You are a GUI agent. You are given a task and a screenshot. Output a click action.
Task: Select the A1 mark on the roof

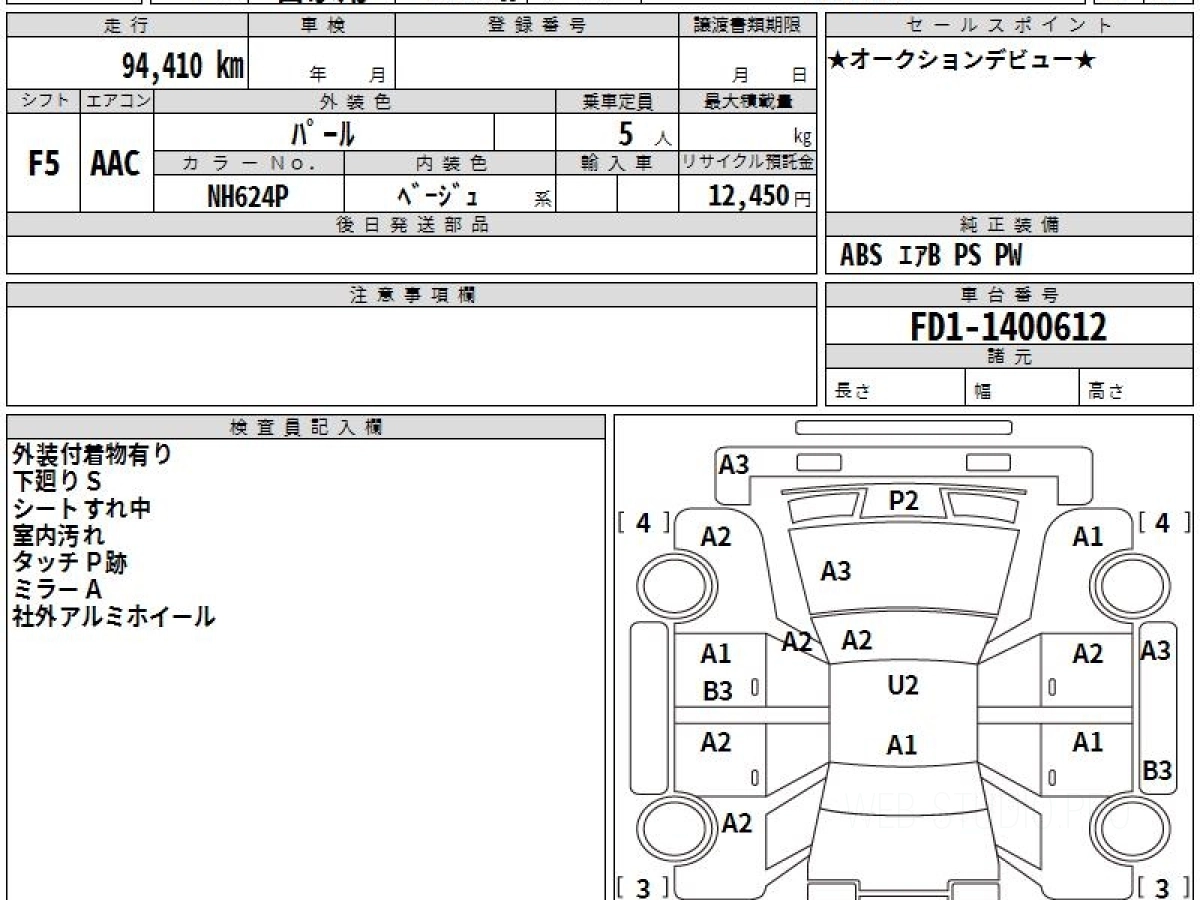902,744
